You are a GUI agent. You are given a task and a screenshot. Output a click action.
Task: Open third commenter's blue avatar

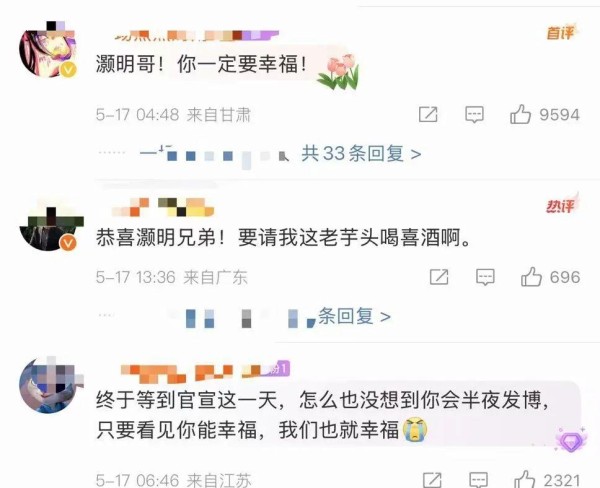click(50, 386)
